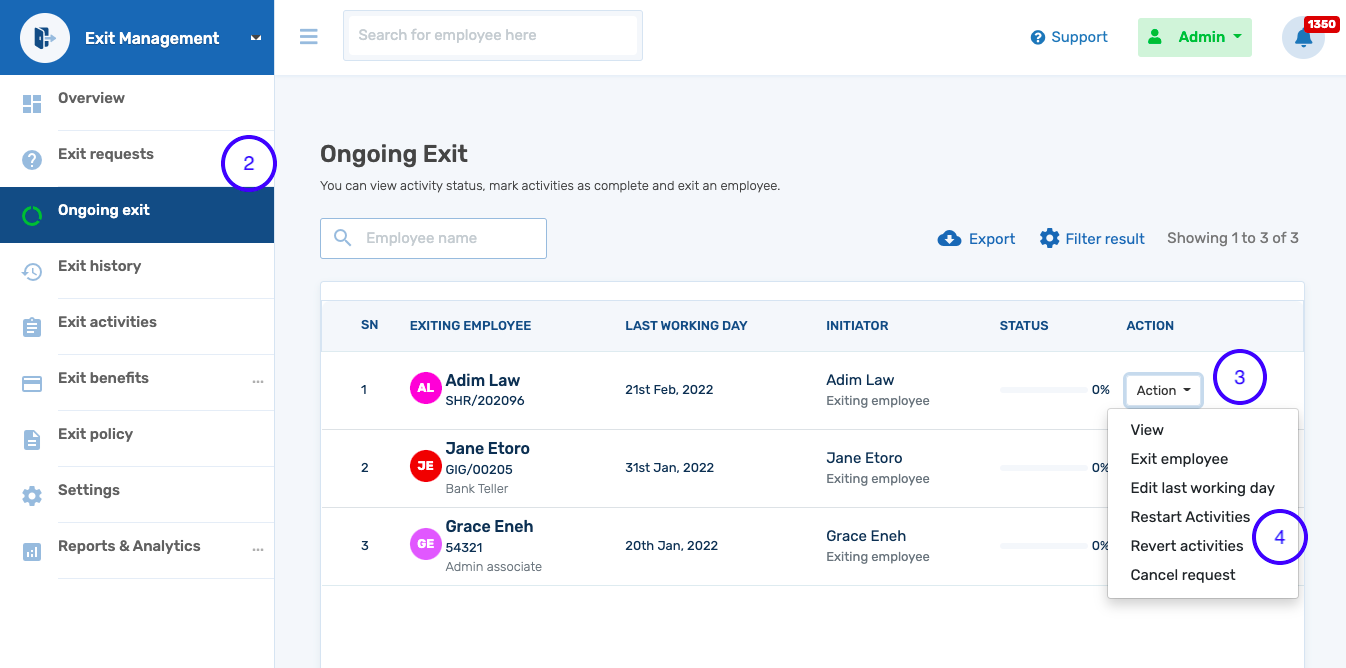Click the magnifier icon in Employee name field
This screenshot has height=668, width=1346.
[x=343, y=238]
